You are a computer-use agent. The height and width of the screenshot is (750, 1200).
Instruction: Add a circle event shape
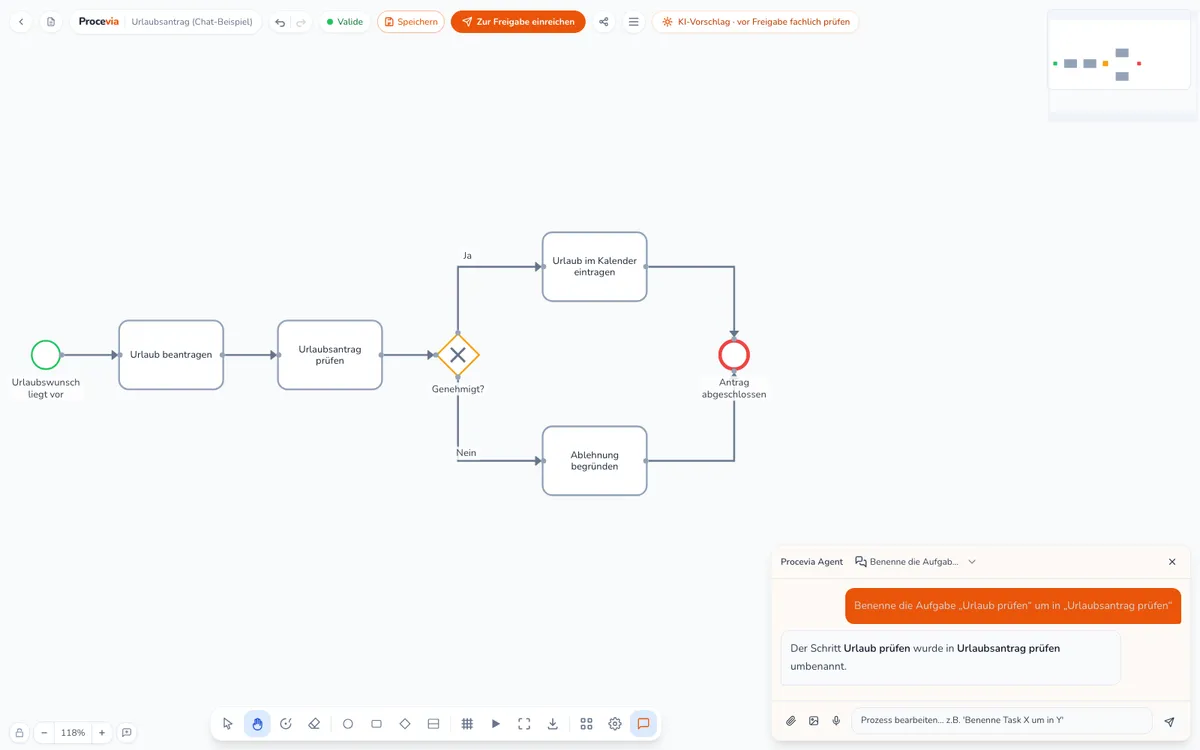pos(348,724)
